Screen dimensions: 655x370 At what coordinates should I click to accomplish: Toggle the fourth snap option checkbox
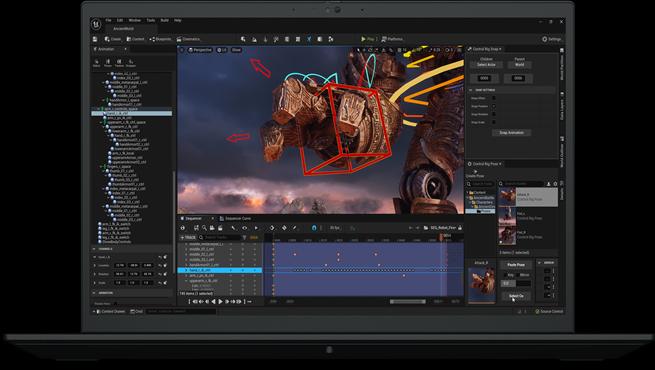tap(494, 122)
